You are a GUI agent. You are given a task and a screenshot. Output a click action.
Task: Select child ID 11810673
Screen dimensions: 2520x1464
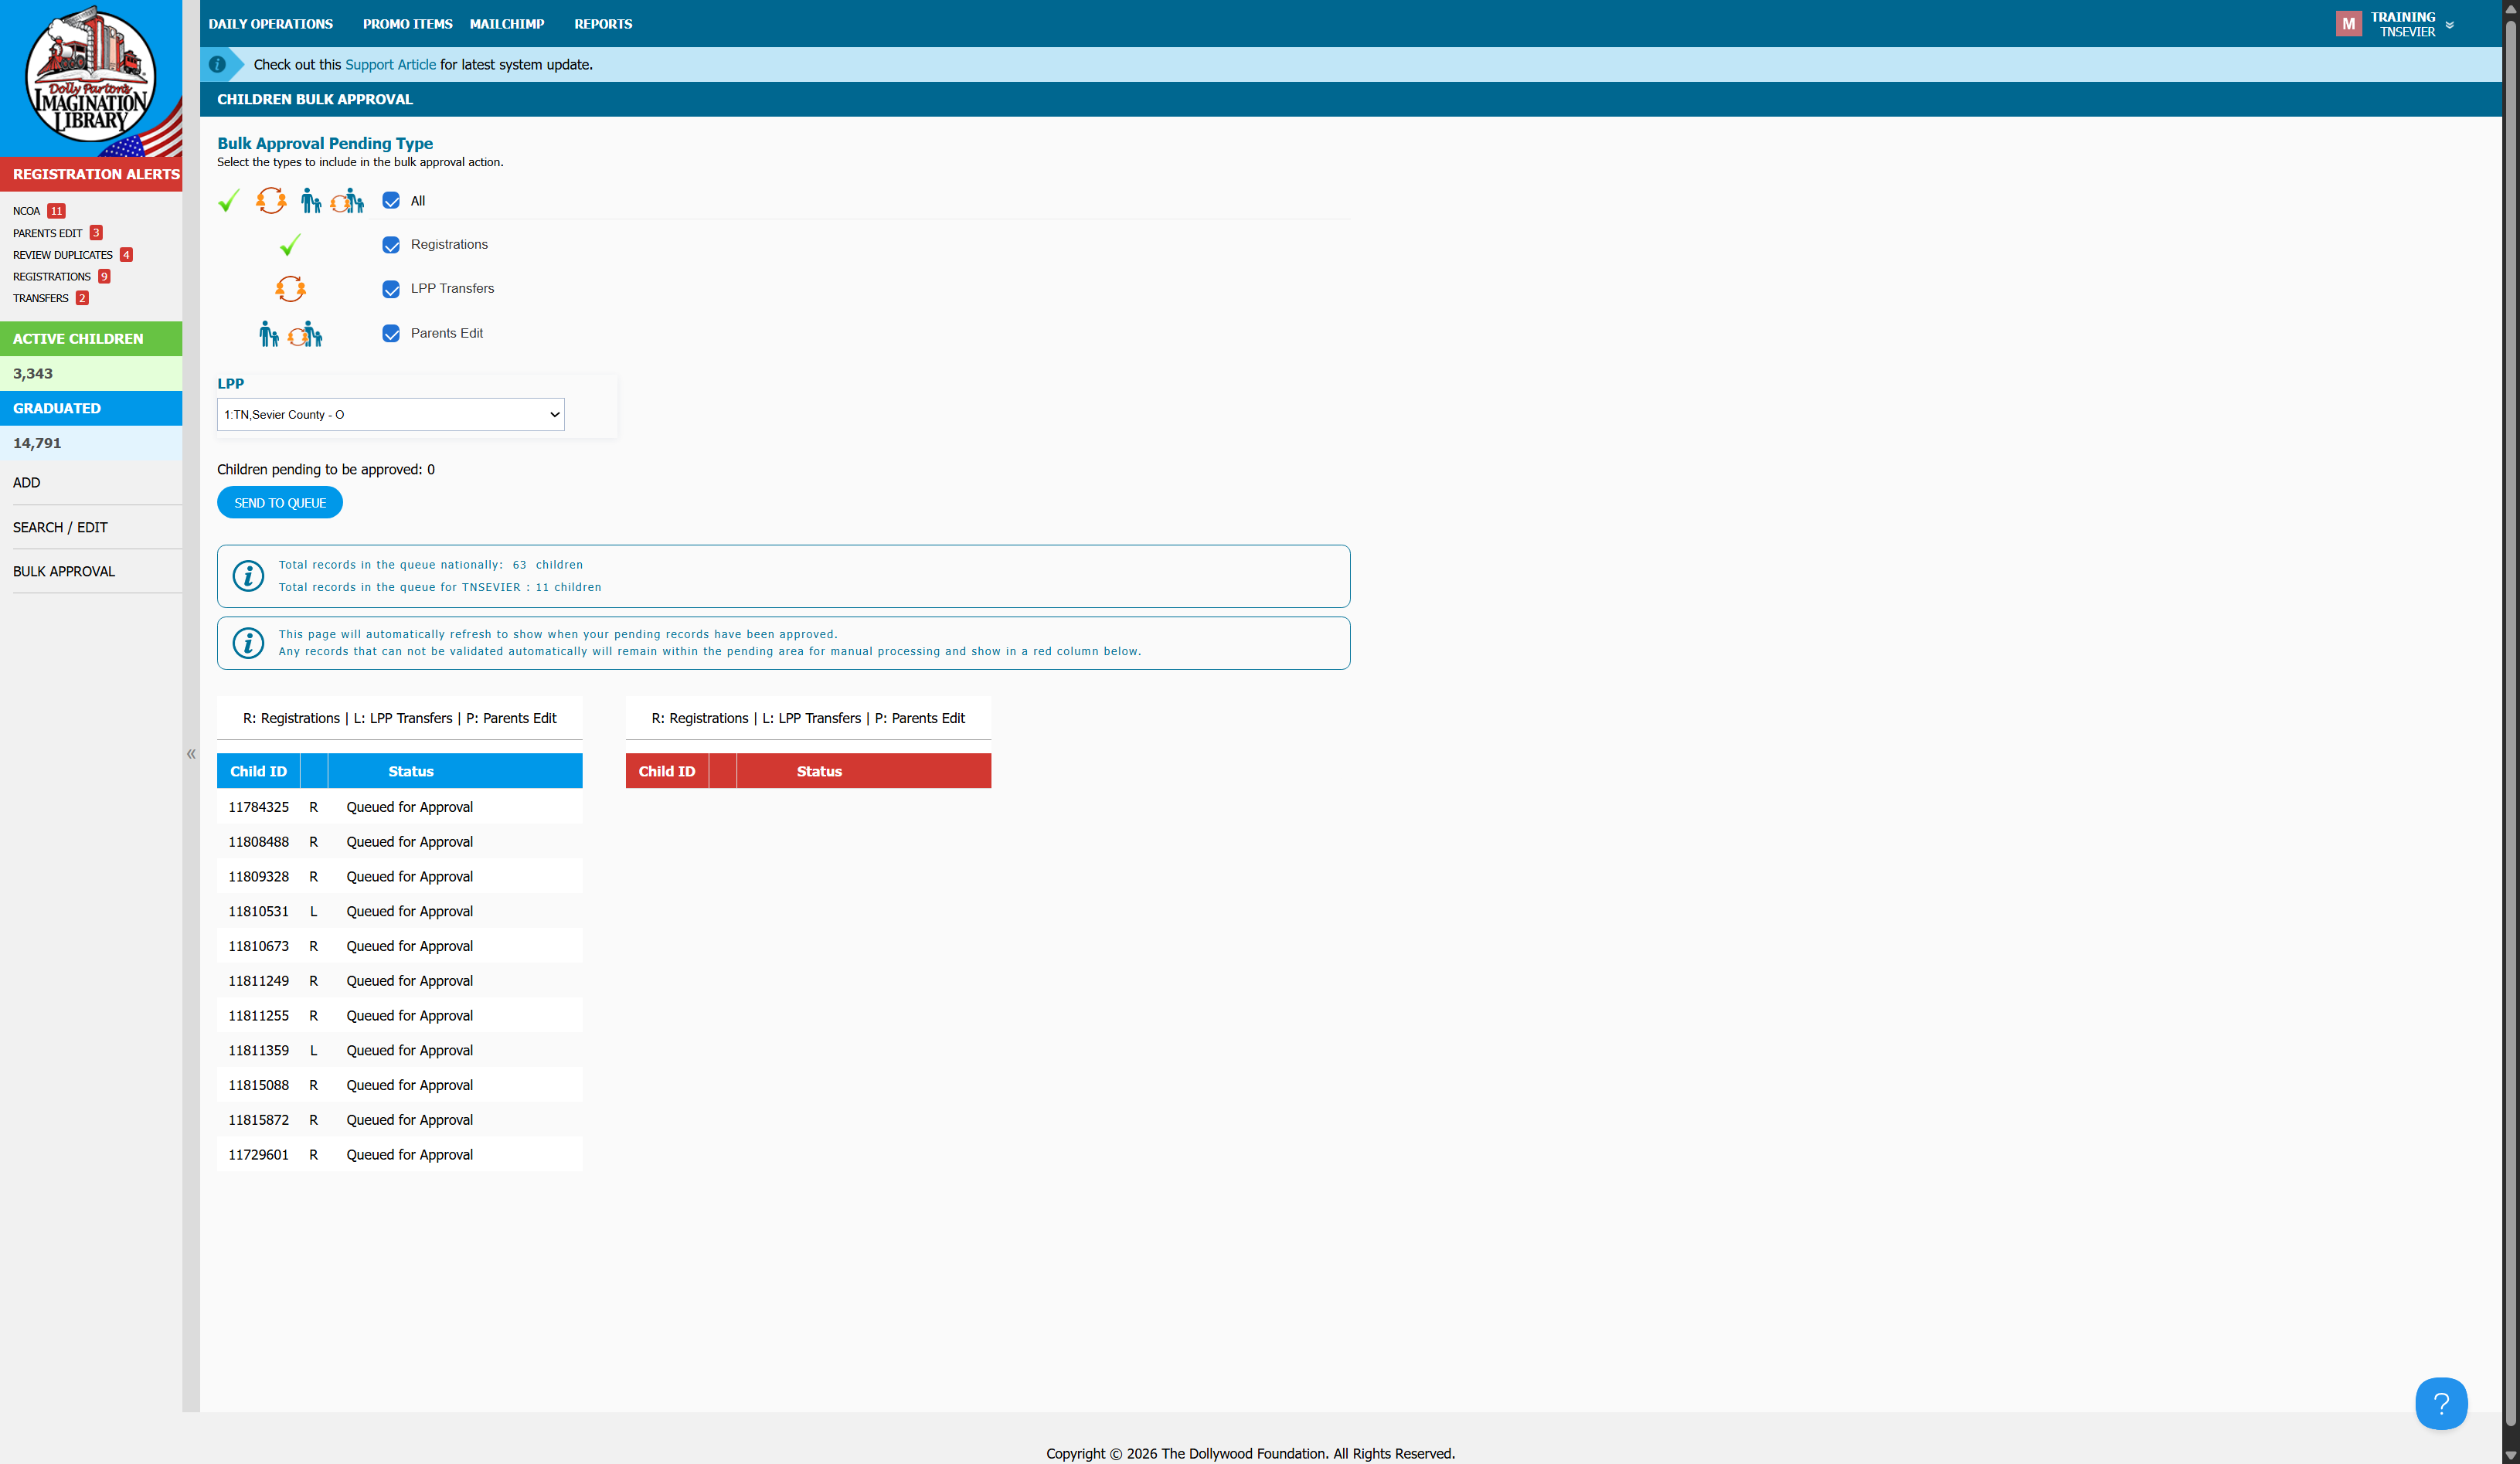(x=258, y=946)
